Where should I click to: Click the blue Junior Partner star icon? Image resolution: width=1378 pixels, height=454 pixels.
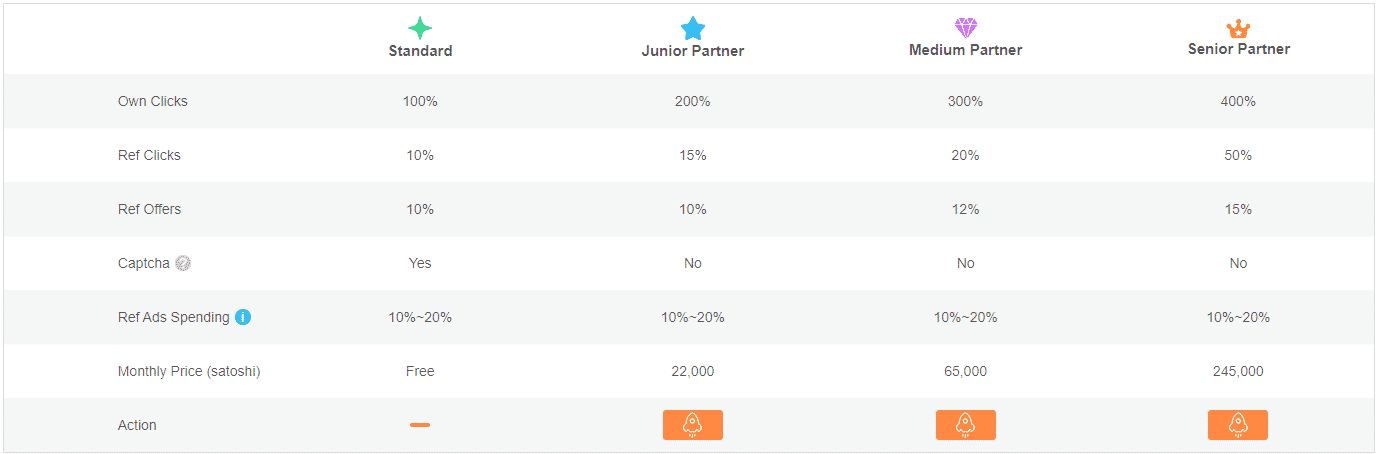(693, 28)
